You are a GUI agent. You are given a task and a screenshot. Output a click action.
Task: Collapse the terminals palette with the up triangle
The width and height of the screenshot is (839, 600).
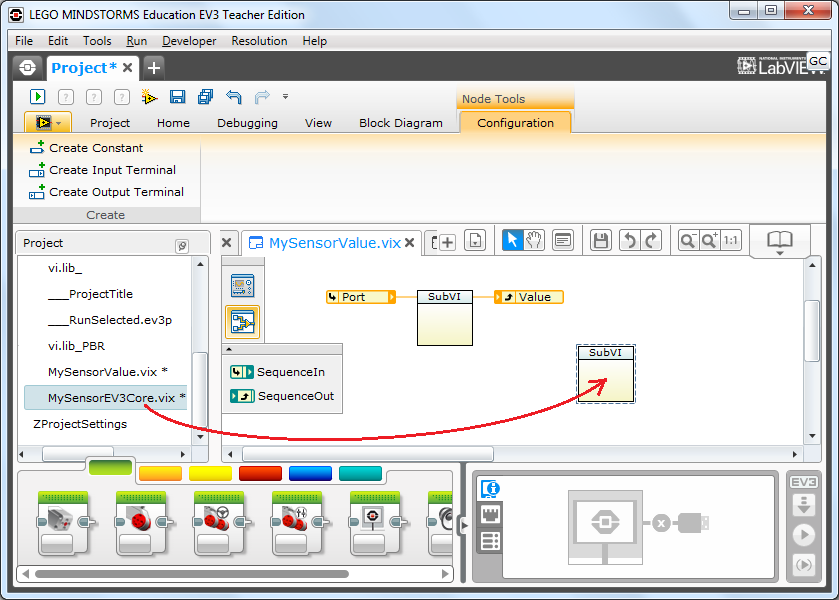(229, 350)
